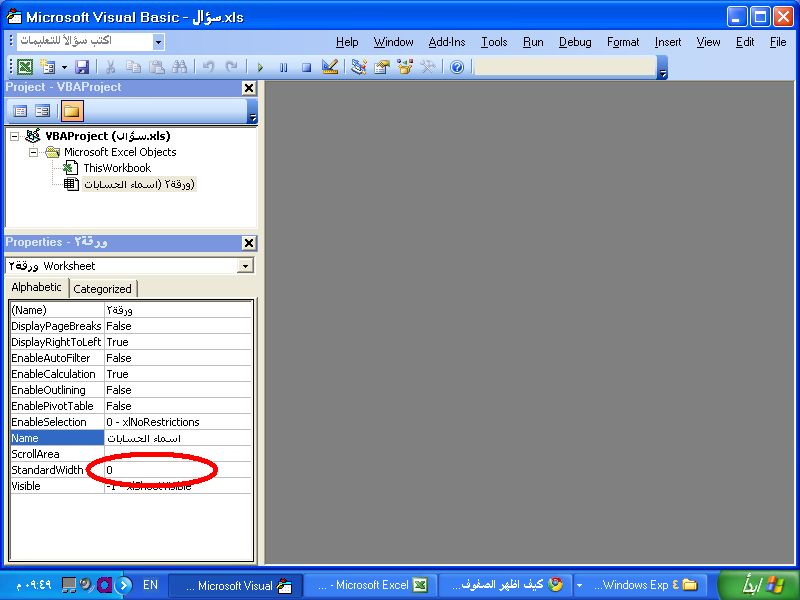
Task: Open the Properties Window toolbar icon
Action: [382, 67]
